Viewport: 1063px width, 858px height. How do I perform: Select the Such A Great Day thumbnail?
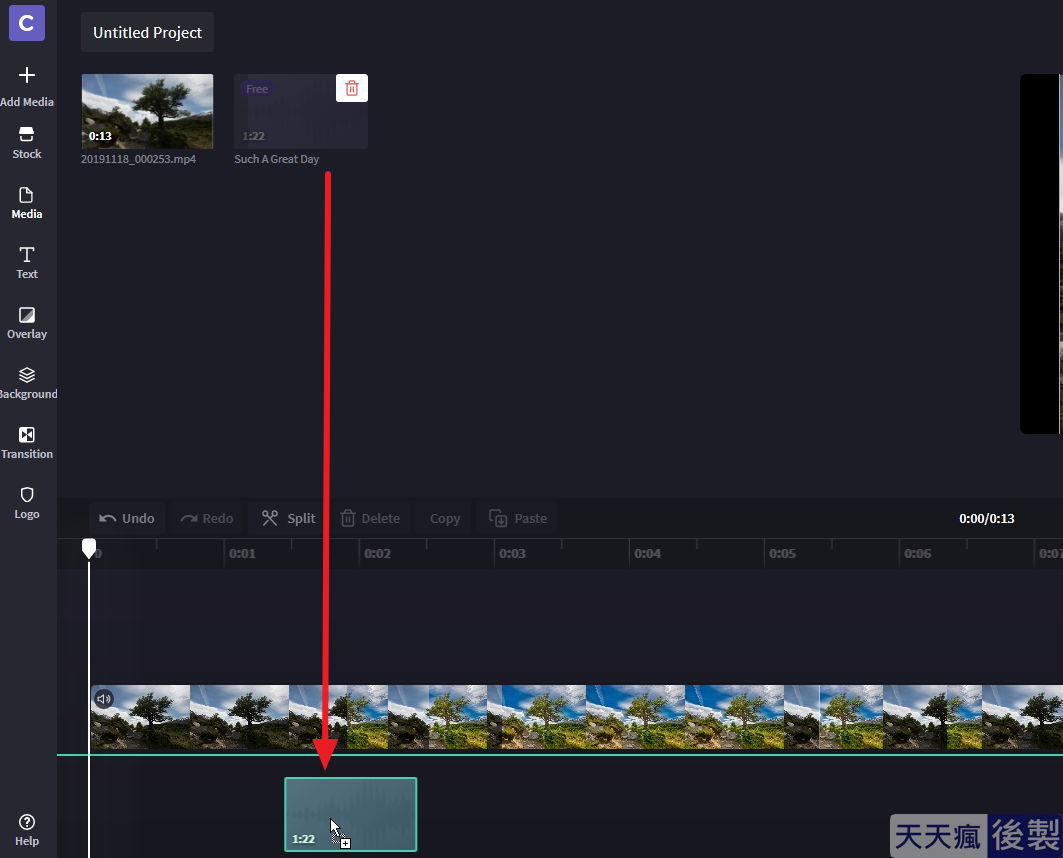(x=301, y=111)
